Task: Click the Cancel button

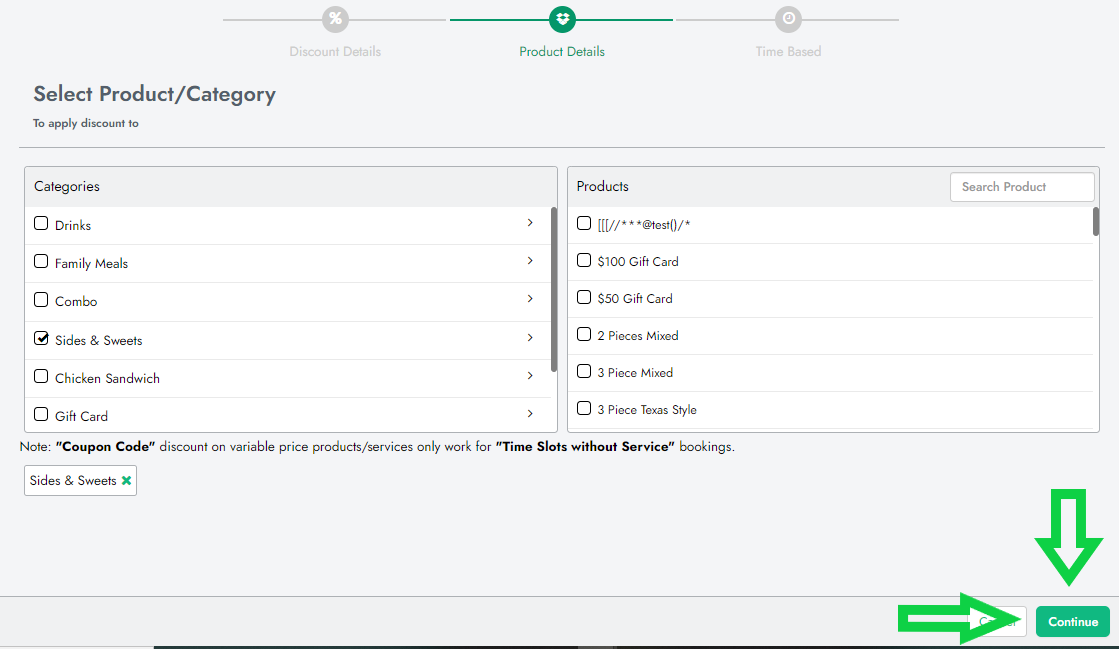Action: [1000, 622]
